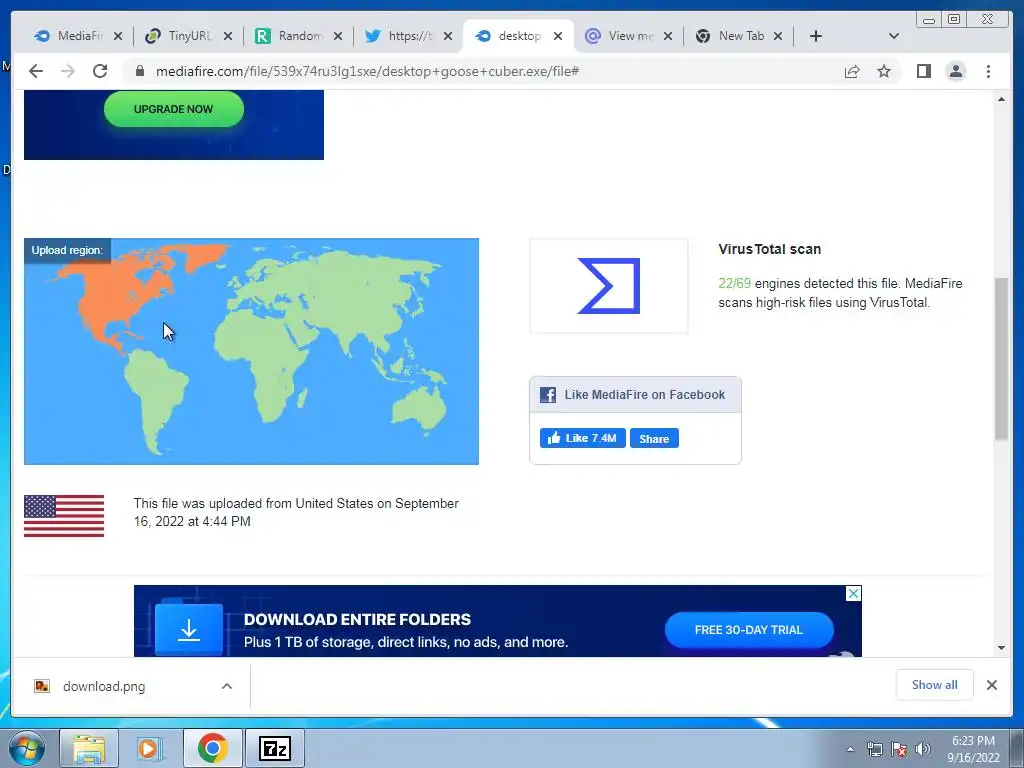This screenshot has height=768, width=1024.
Task: Click the network tray icon
Action: (x=874, y=749)
